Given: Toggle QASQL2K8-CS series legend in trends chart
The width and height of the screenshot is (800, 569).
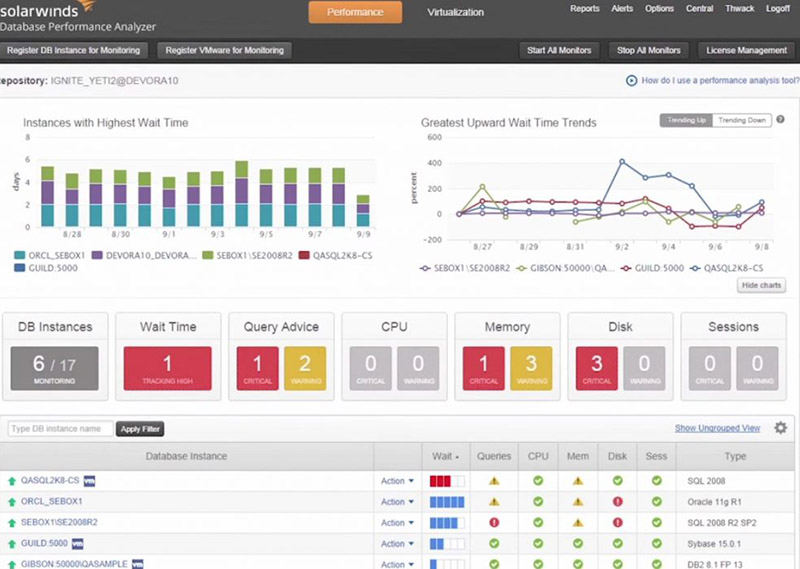Looking at the screenshot, I should click(727, 268).
